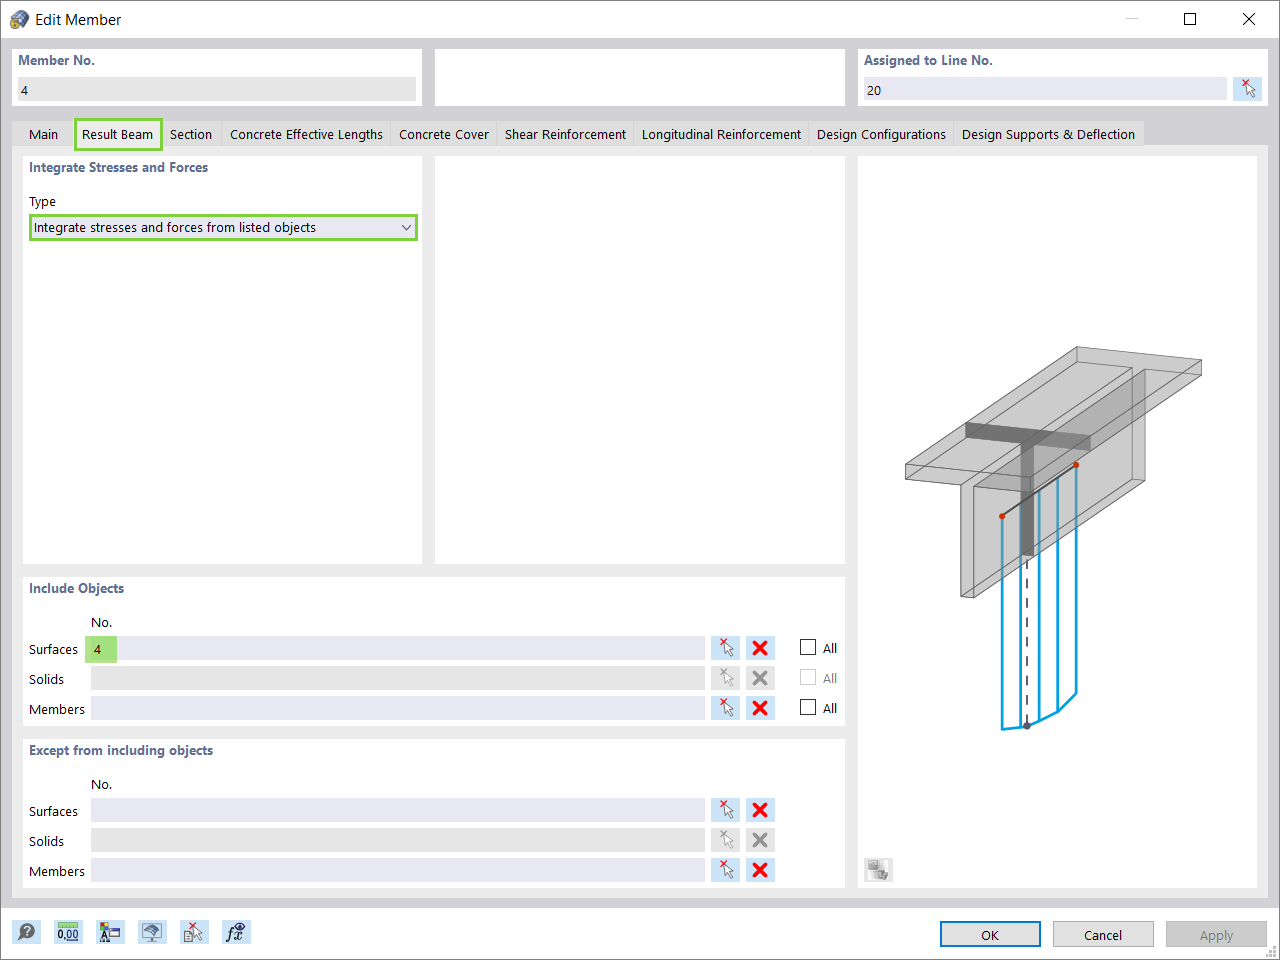Open the Shear Reinforcement tab
Screen dimensions: 1280x960
(x=565, y=134)
